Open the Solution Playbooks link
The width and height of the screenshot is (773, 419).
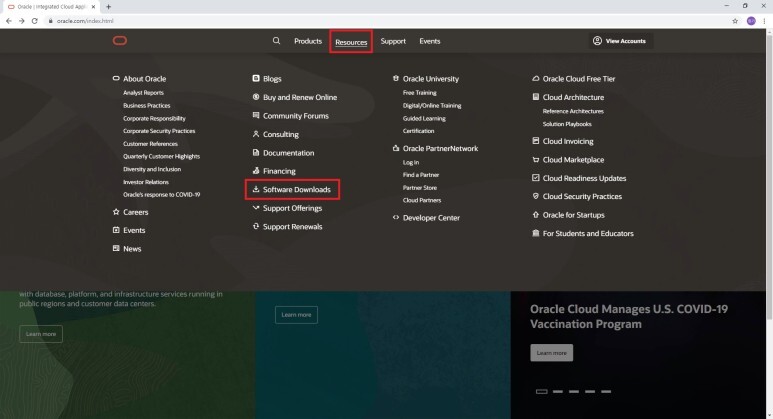(x=567, y=124)
